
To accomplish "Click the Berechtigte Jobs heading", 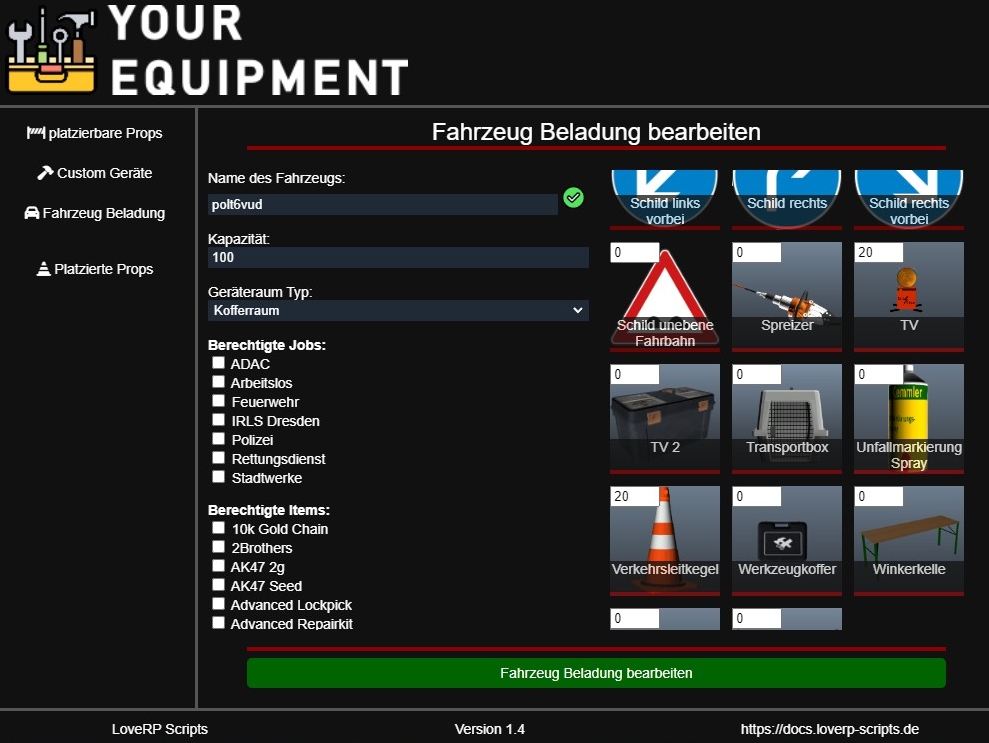I will (267, 345).
